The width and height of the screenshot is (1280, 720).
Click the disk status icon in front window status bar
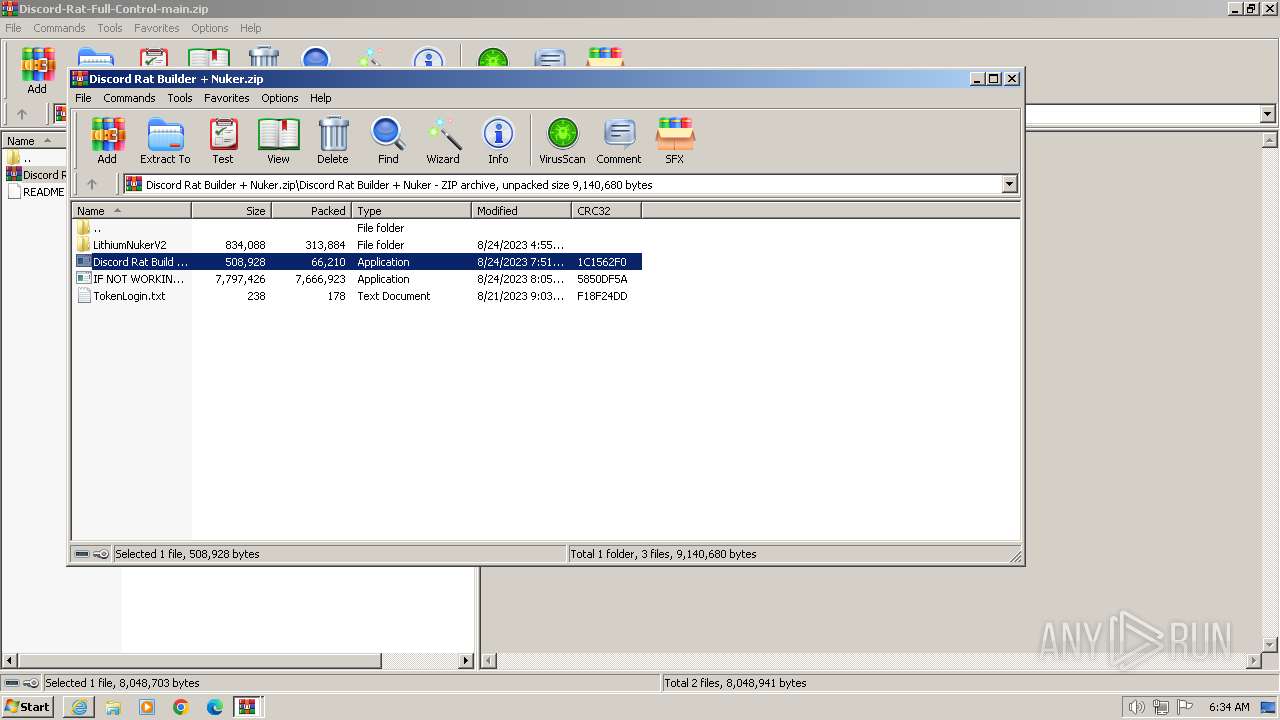pyautogui.click(x=82, y=554)
